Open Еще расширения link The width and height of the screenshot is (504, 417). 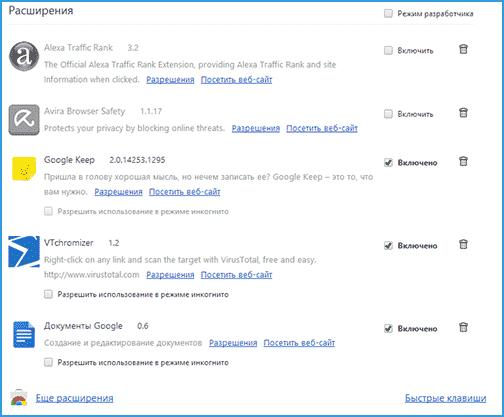74,398
